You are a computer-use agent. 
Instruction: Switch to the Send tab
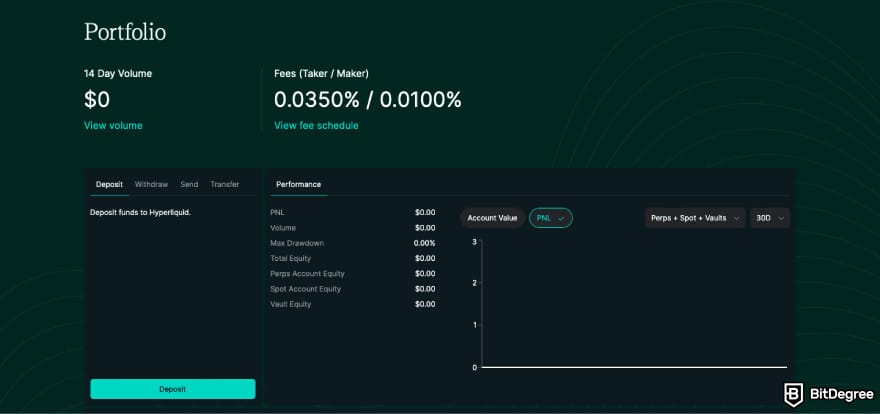189,185
